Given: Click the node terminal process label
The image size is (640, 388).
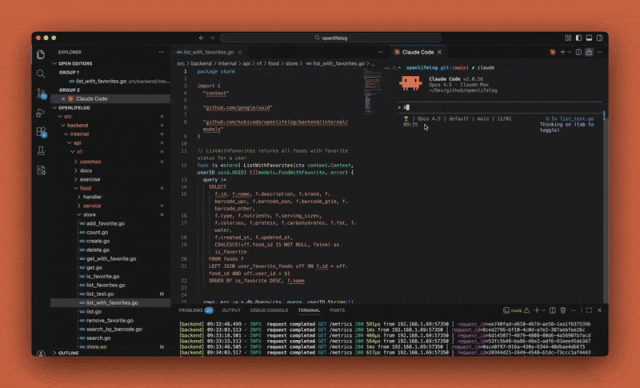Looking at the screenshot, I should tap(517, 310).
